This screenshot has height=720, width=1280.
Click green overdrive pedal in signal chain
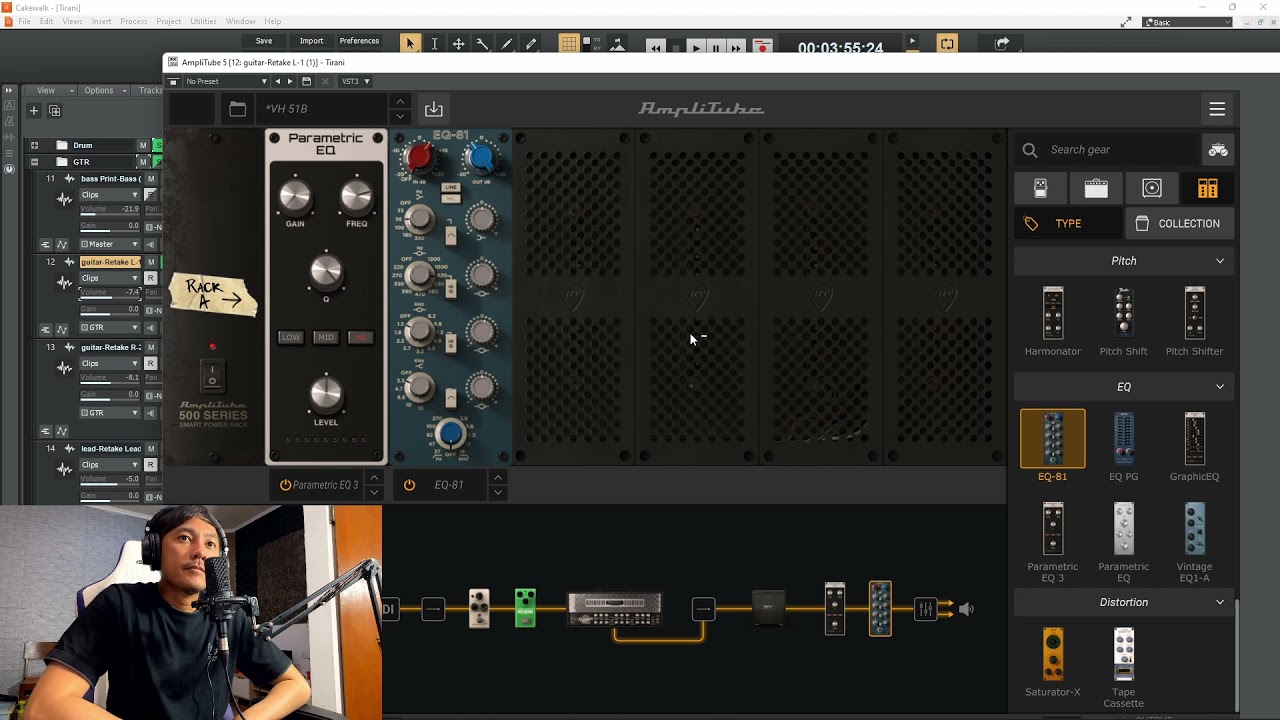click(x=525, y=608)
